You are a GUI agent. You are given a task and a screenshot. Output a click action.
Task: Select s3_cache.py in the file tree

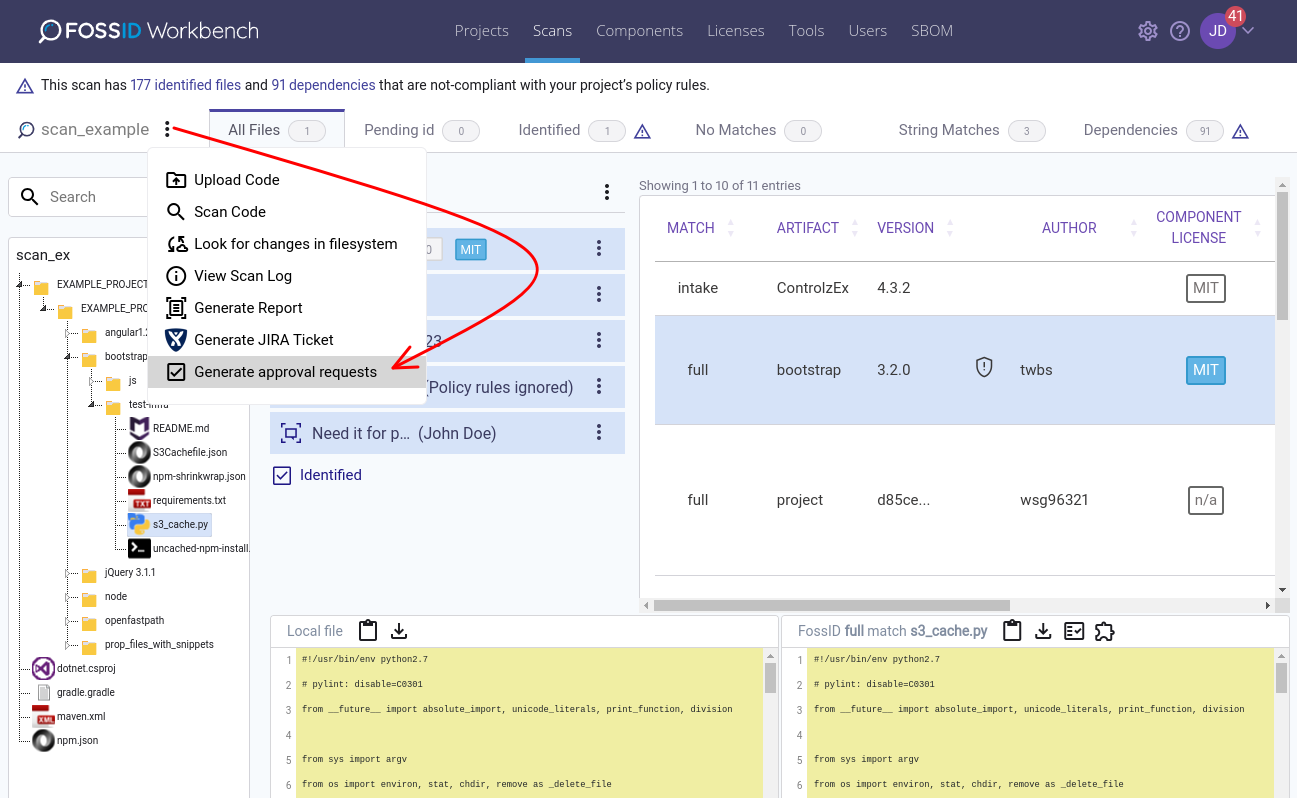168,524
